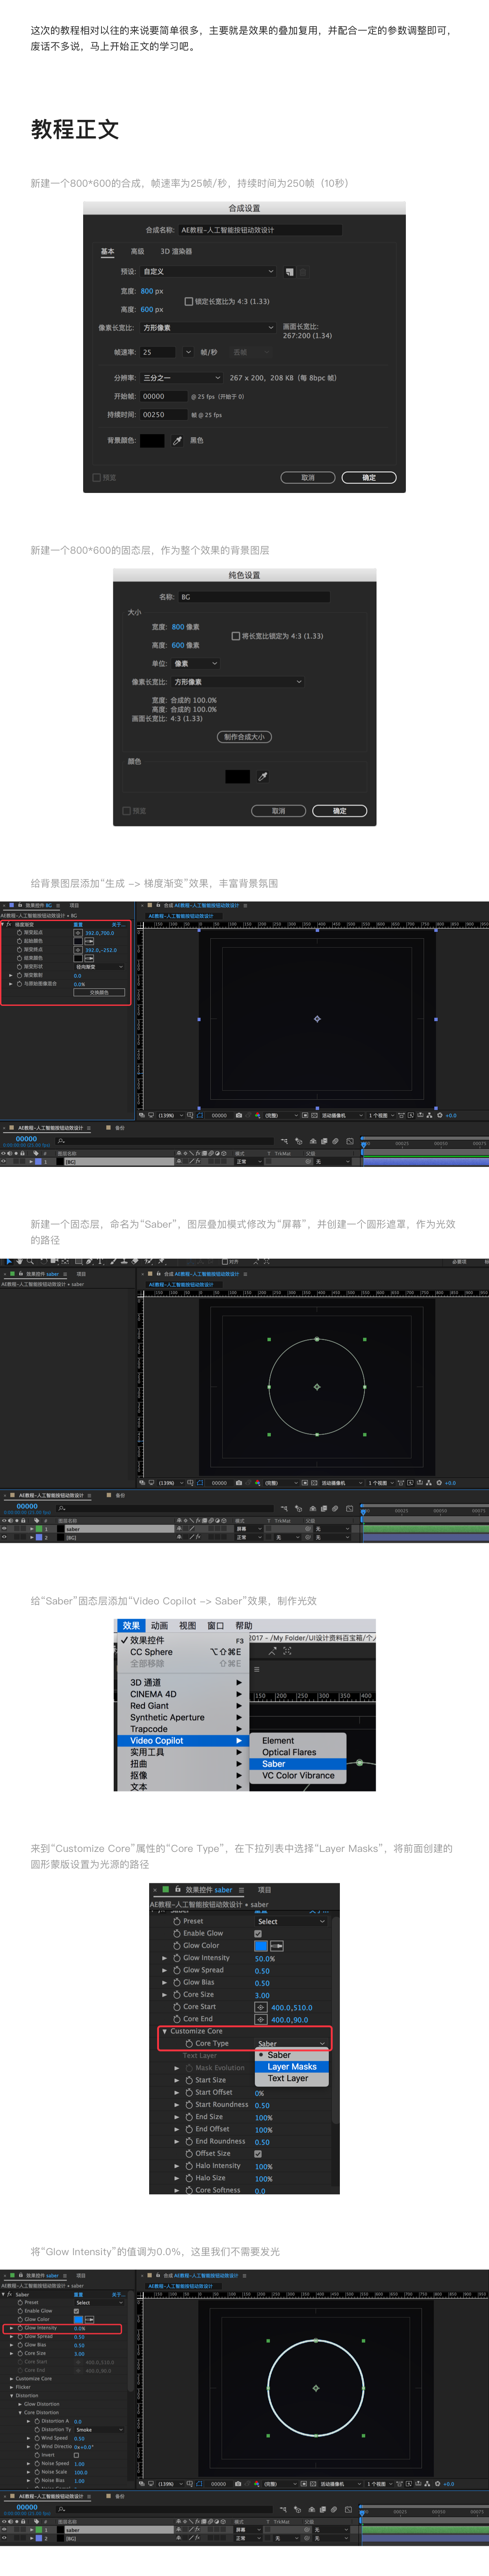The height and width of the screenshot is (2576, 489).
Task: Expand Core Size property triangle
Action: tap(165, 1994)
